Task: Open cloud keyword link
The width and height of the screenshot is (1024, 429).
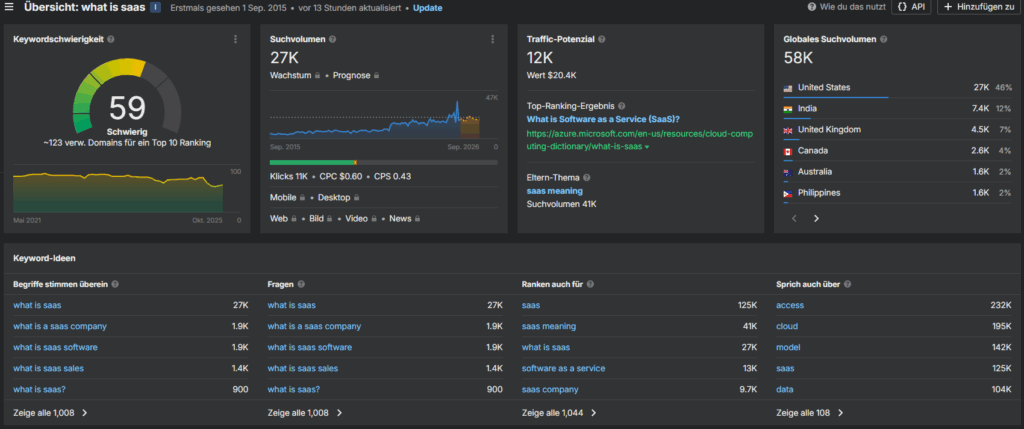Action: (x=787, y=326)
